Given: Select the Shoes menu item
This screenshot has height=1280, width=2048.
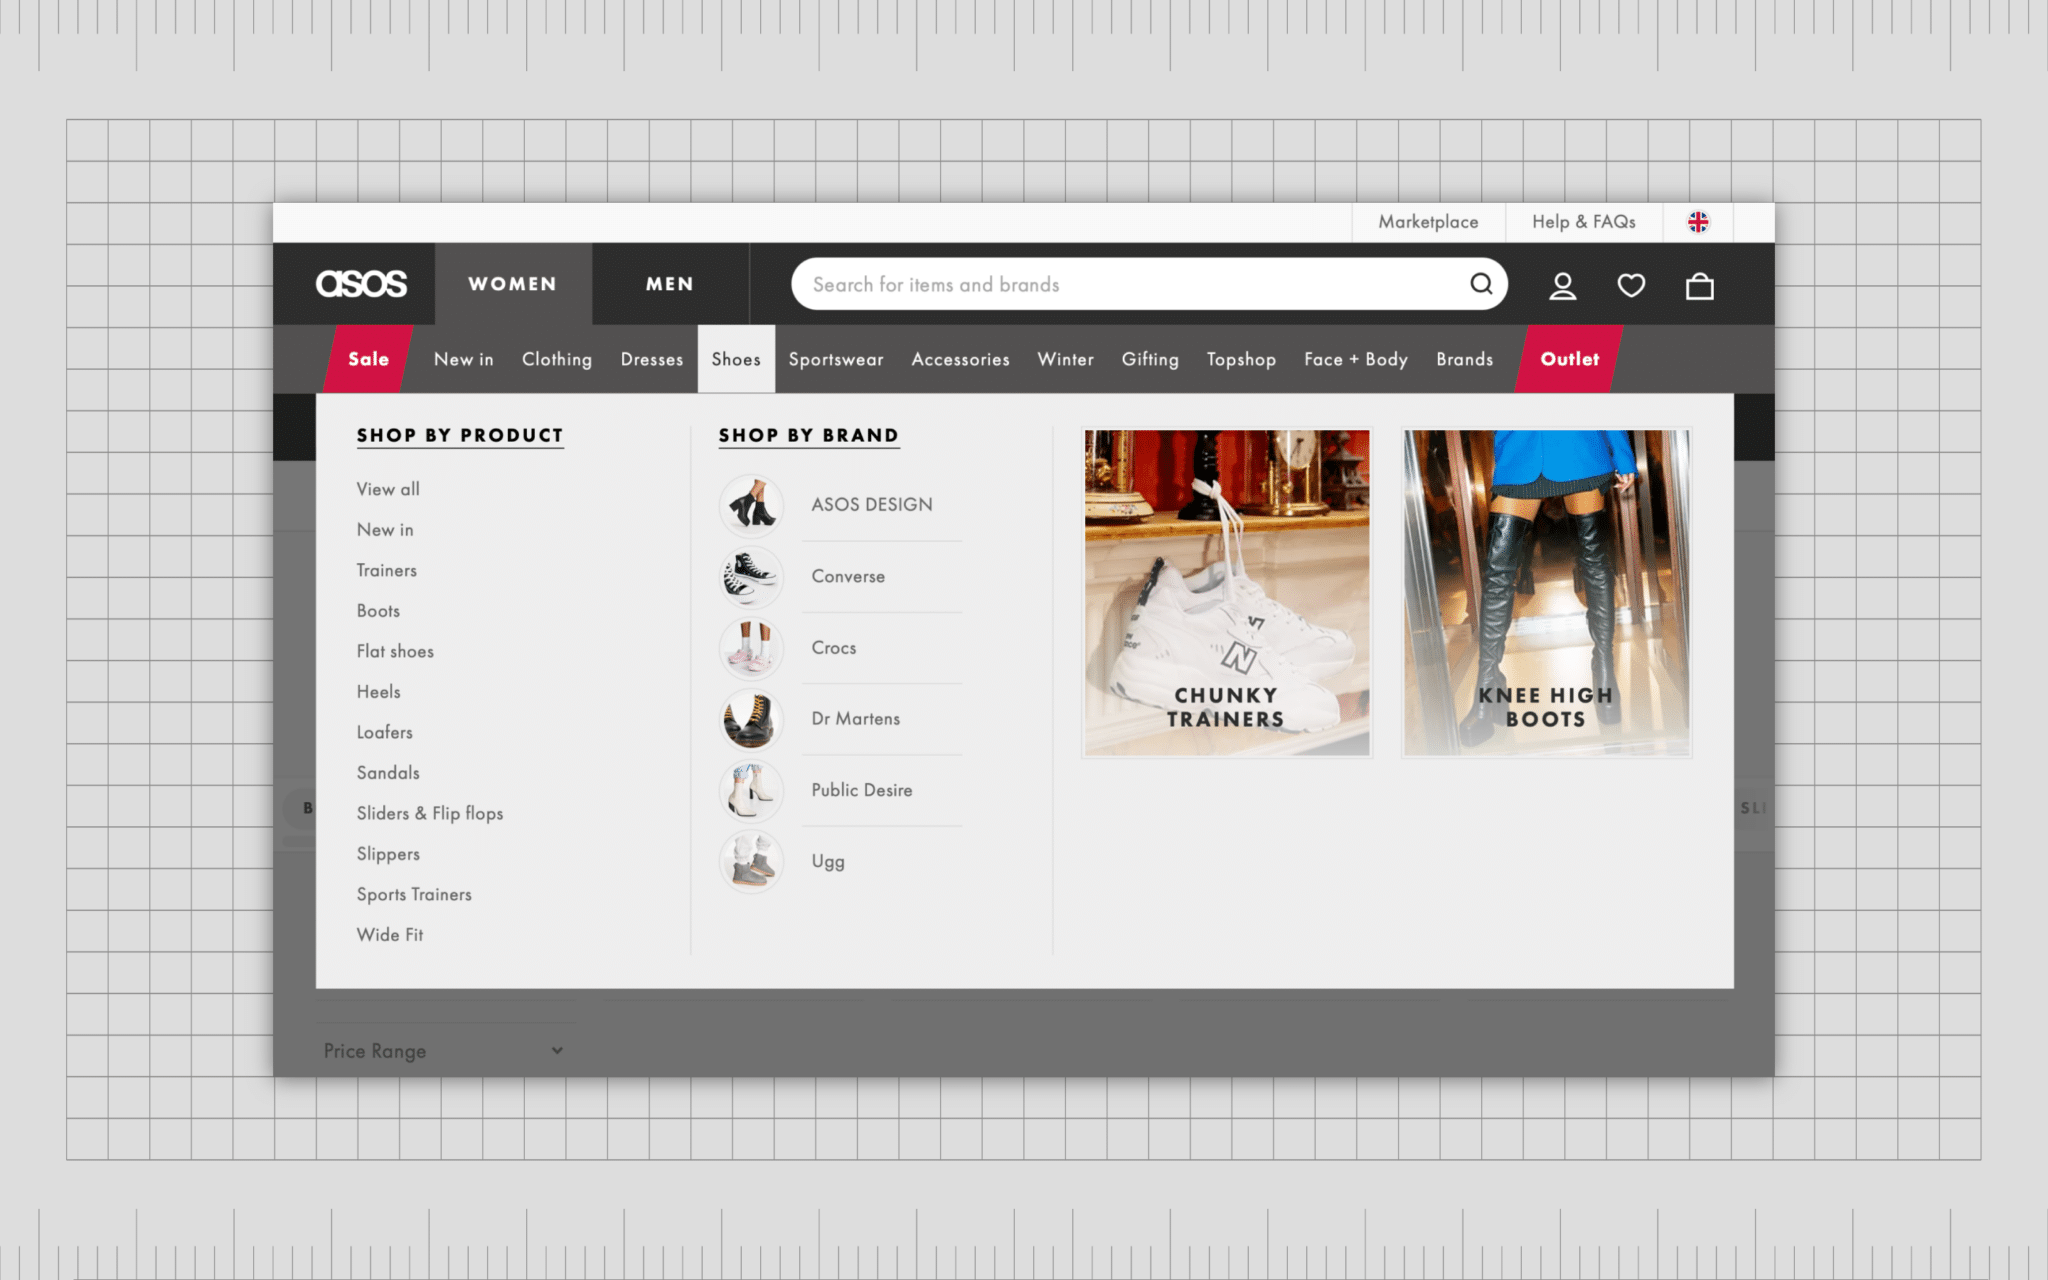Looking at the screenshot, I should (x=736, y=359).
